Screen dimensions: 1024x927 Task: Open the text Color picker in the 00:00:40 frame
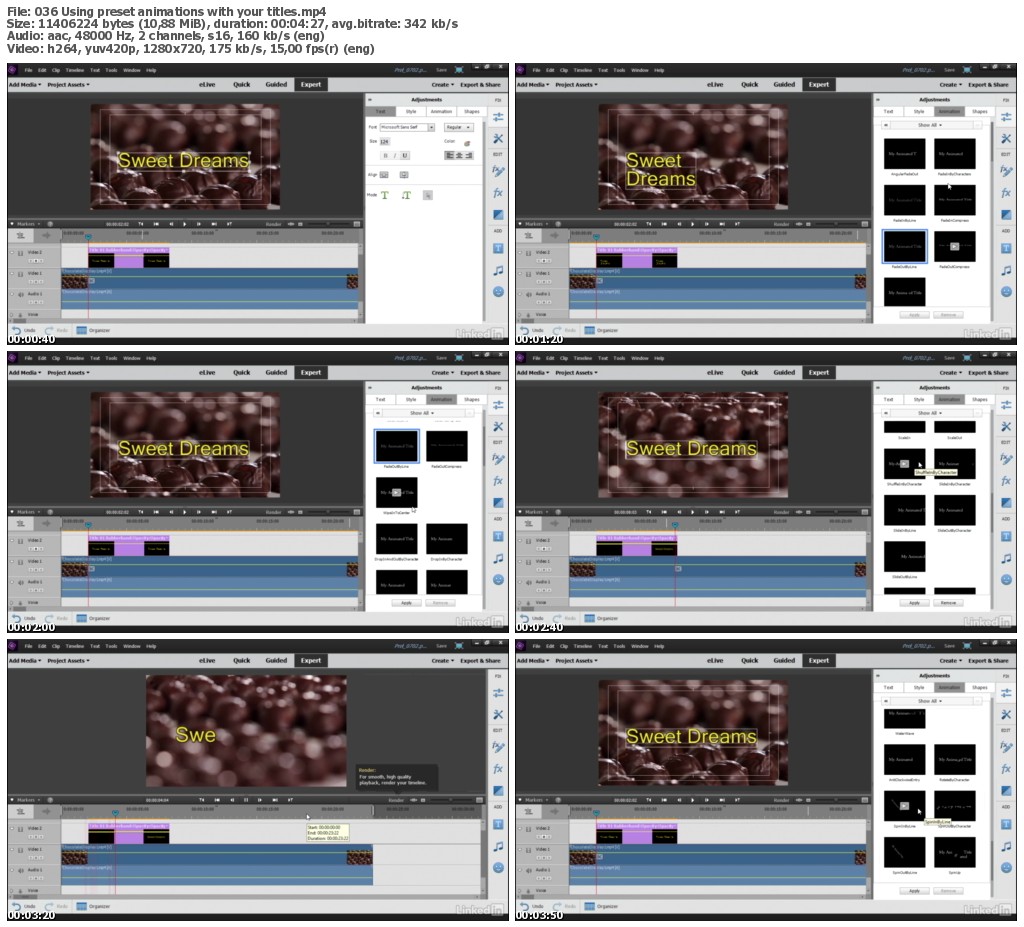467,143
